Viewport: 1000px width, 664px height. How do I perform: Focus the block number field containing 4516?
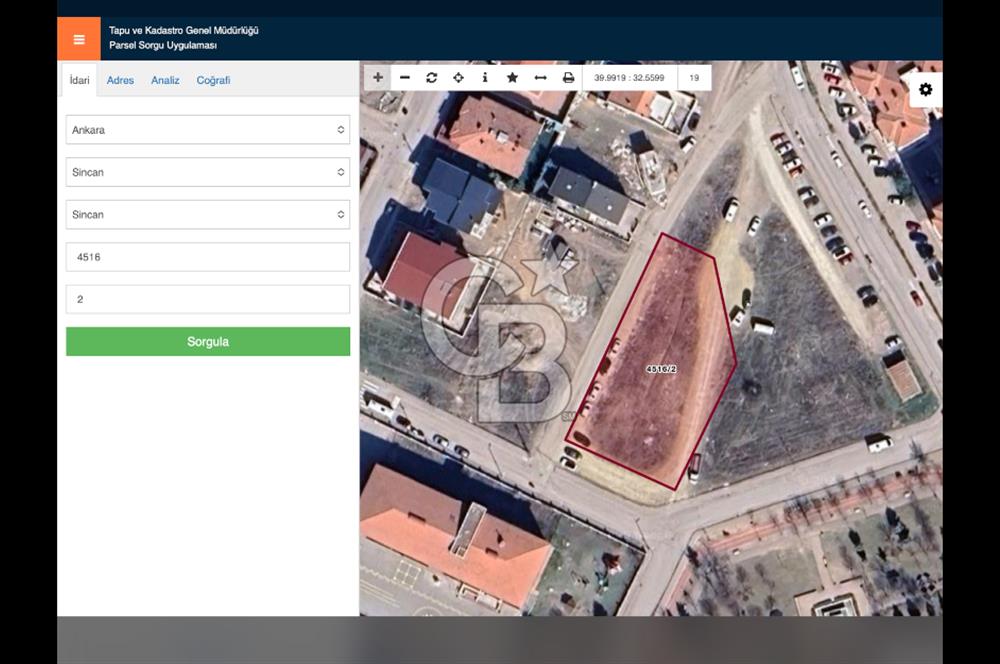coord(208,257)
